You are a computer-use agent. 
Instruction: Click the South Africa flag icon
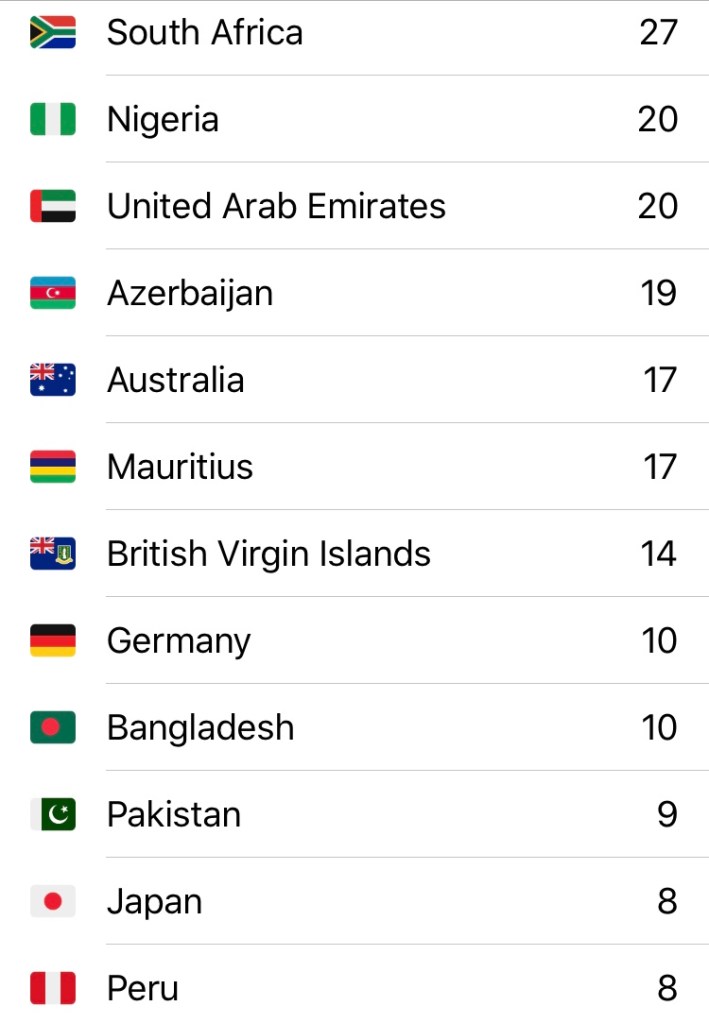tap(53, 33)
